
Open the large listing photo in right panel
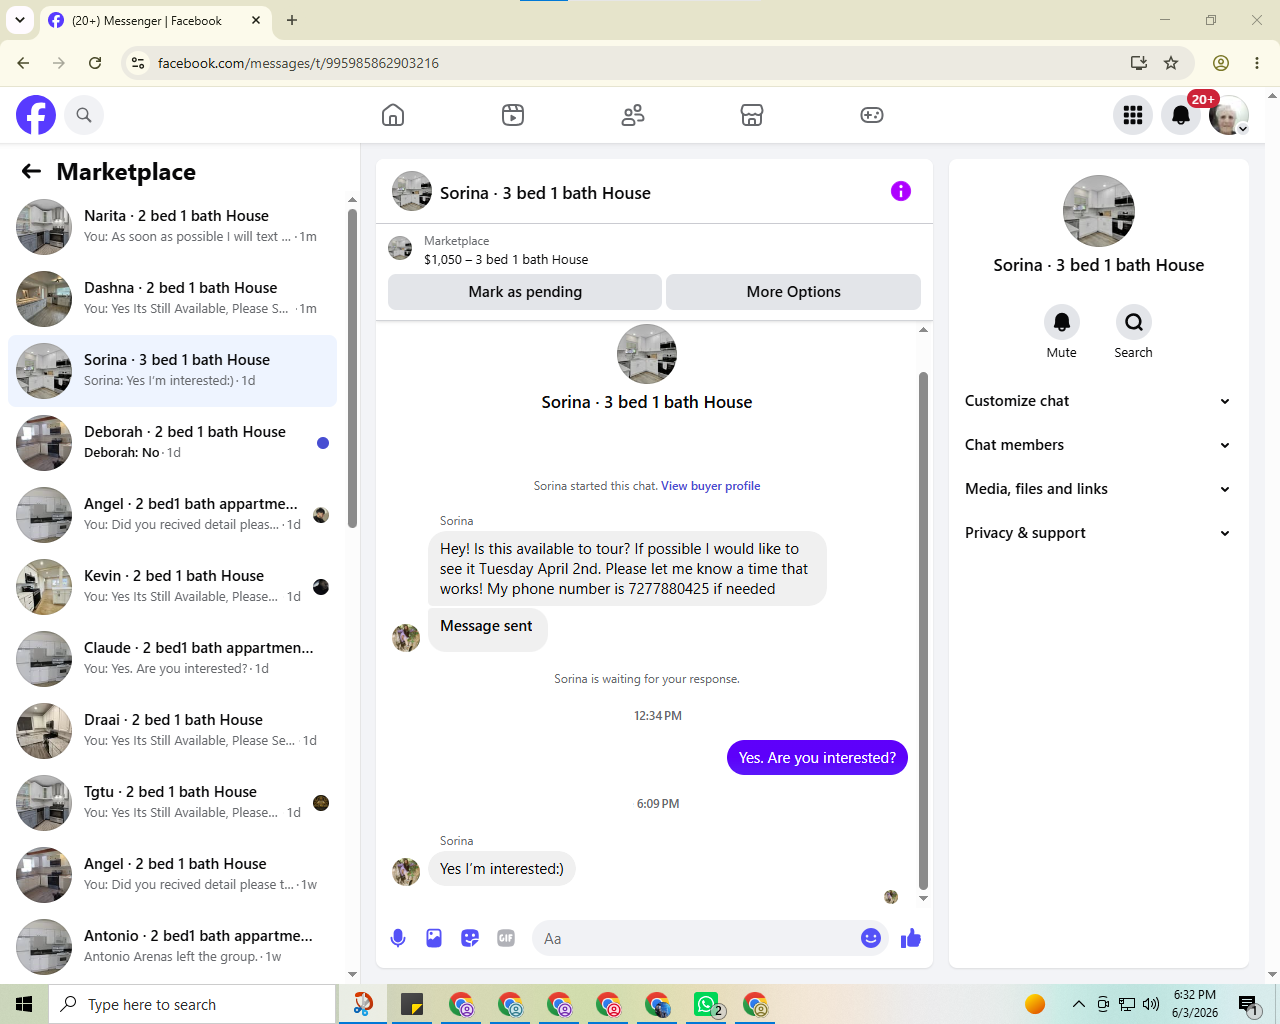click(x=1099, y=211)
